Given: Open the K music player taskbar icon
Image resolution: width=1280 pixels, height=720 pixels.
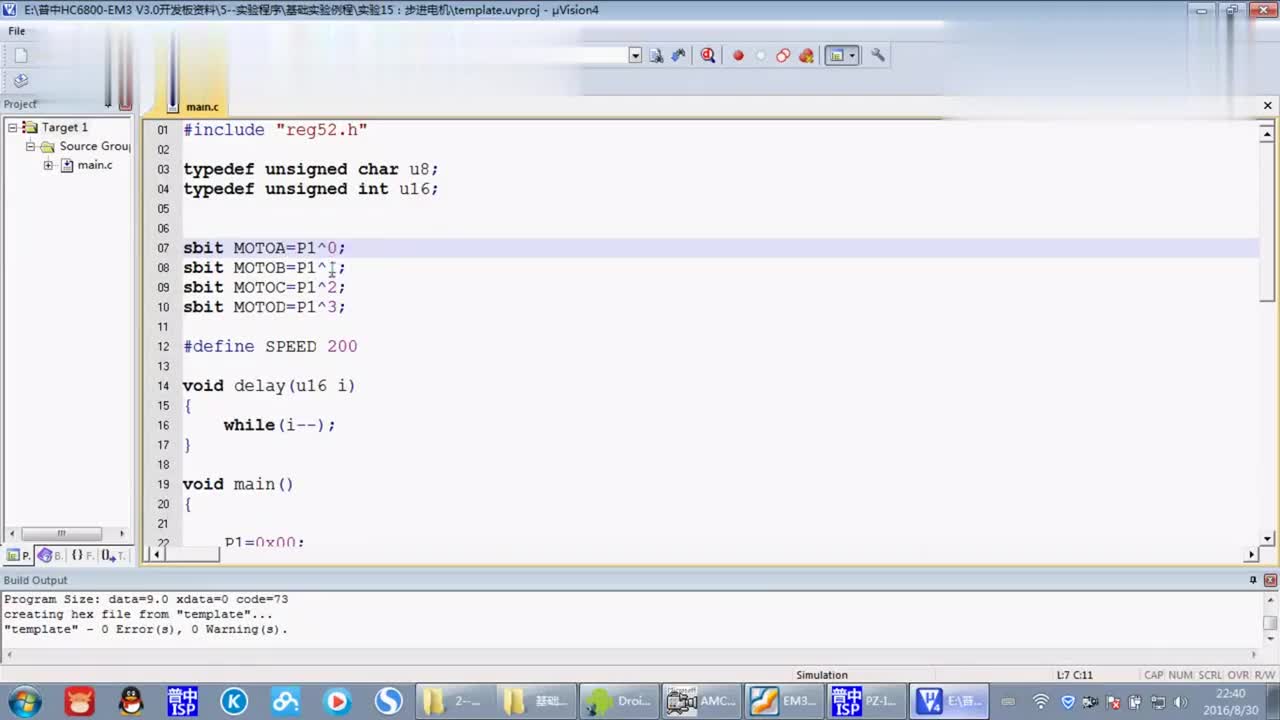Looking at the screenshot, I should click(234, 701).
